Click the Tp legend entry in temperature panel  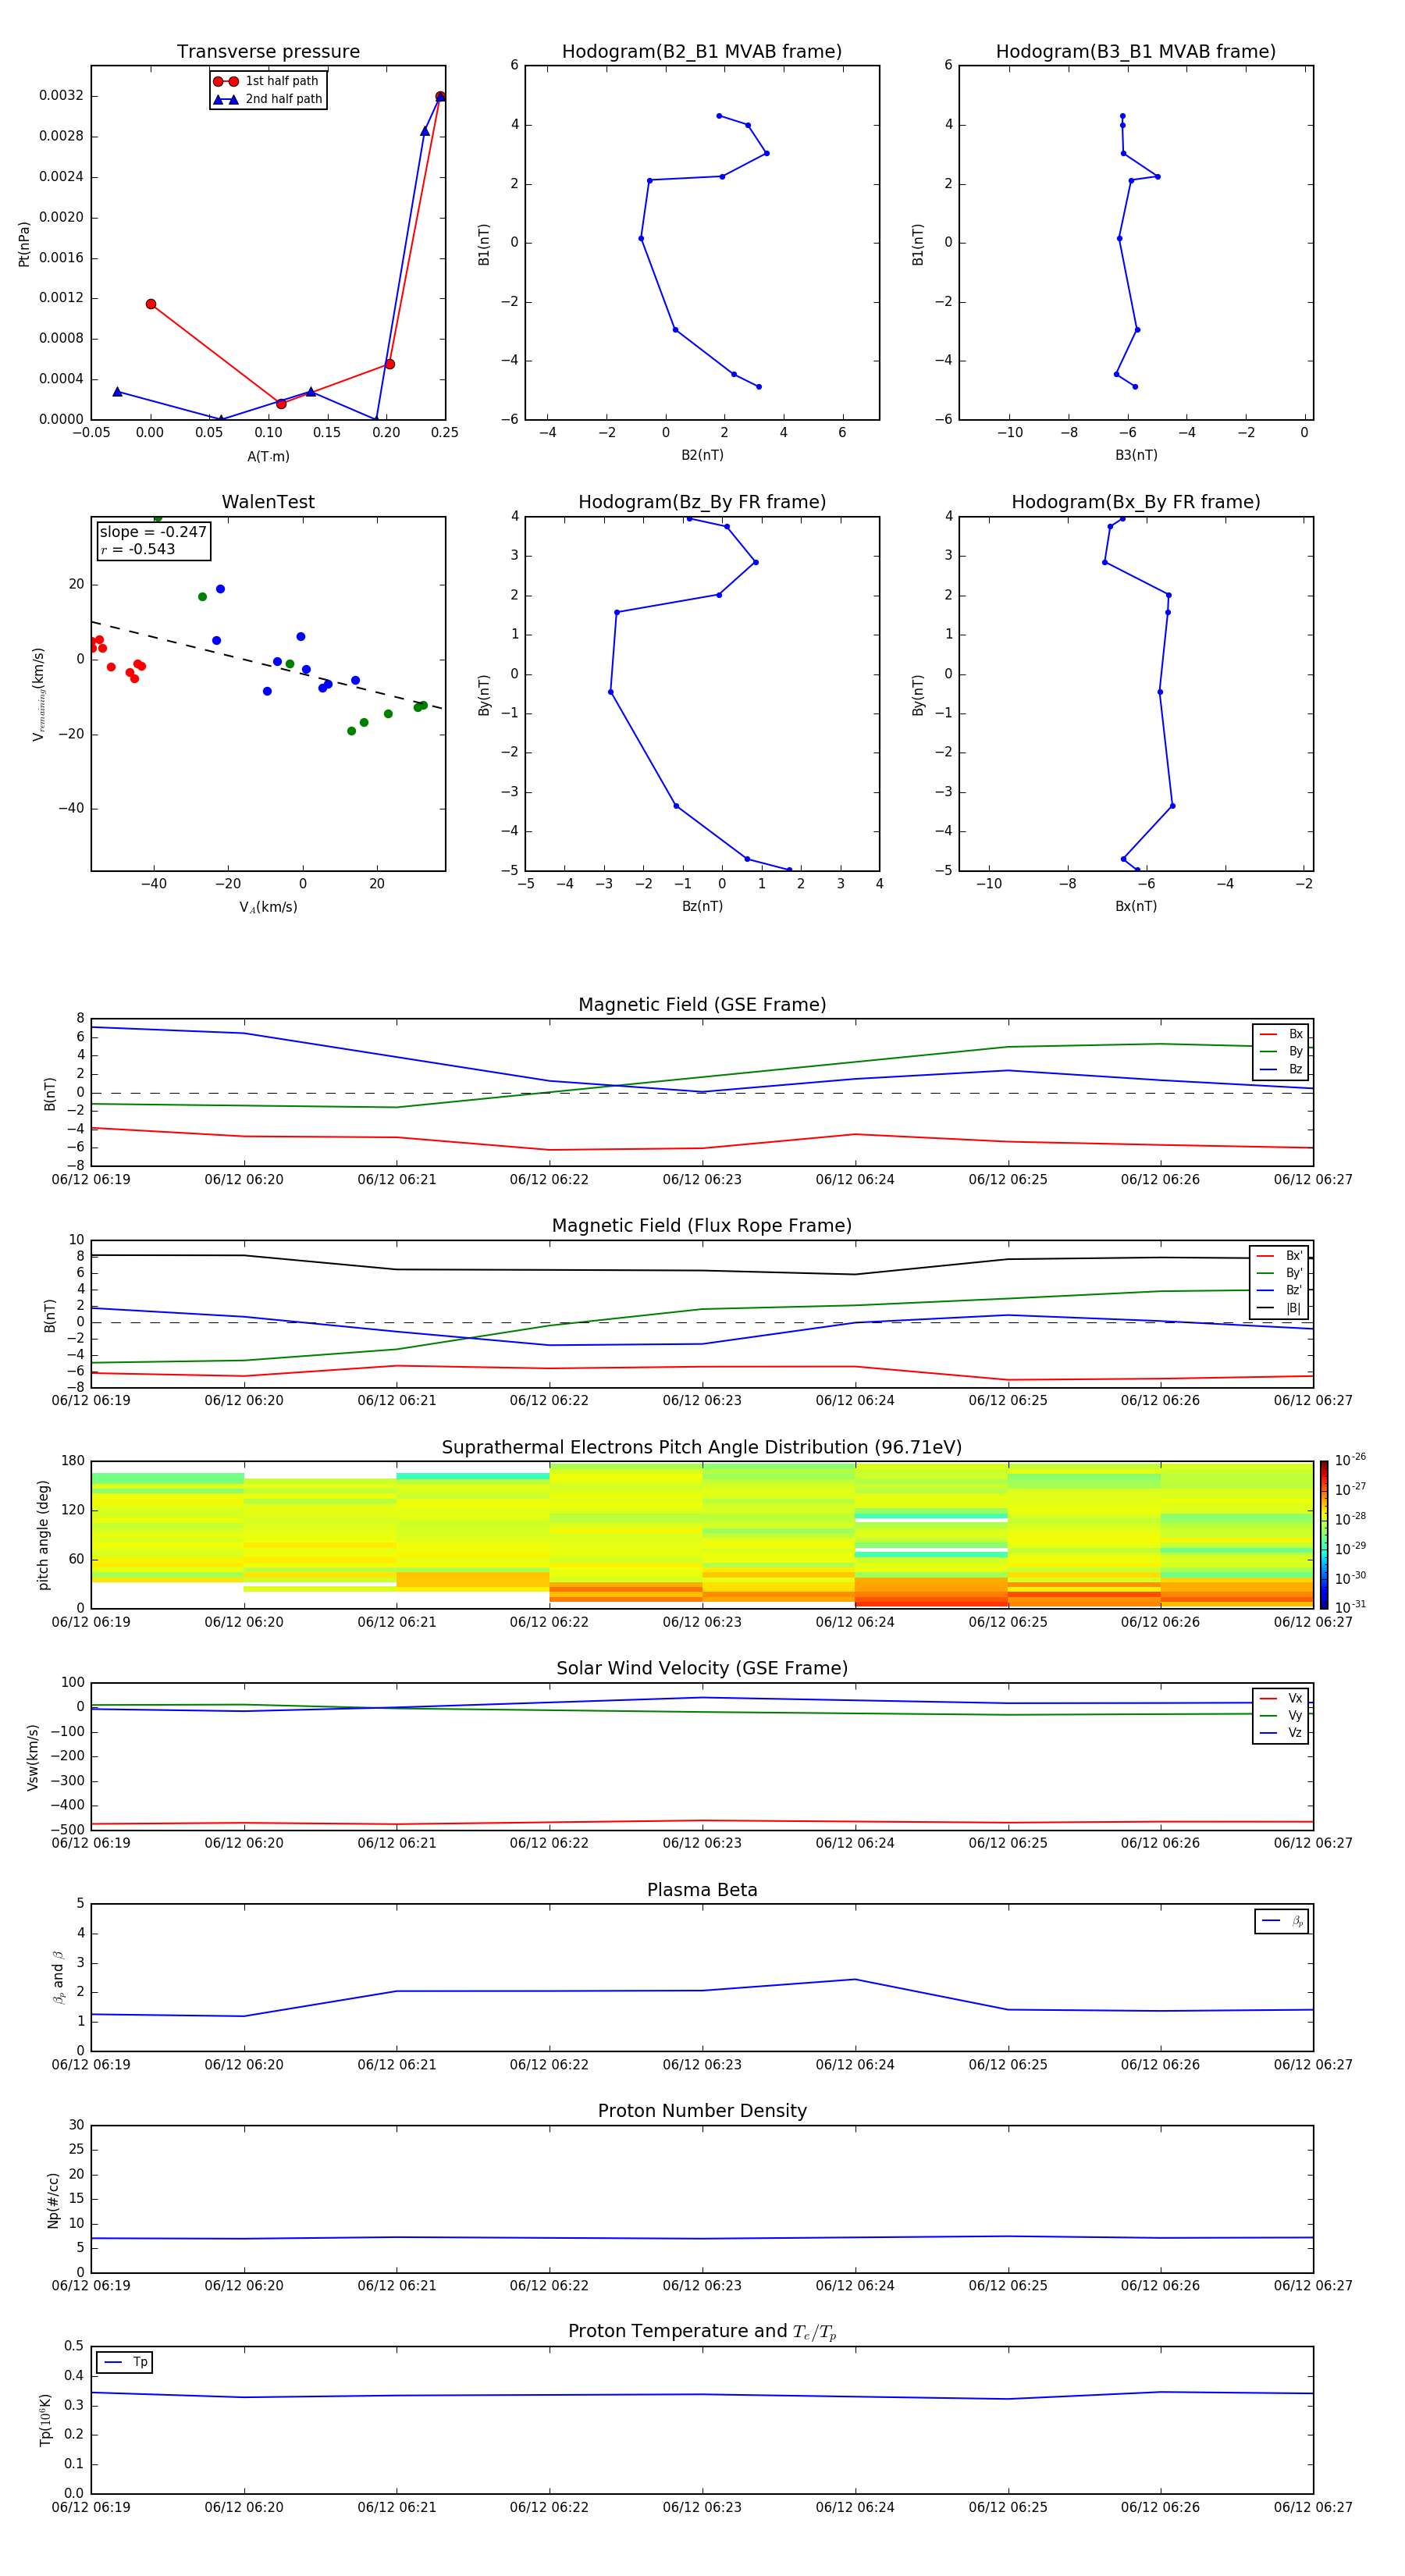(x=125, y=2362)
